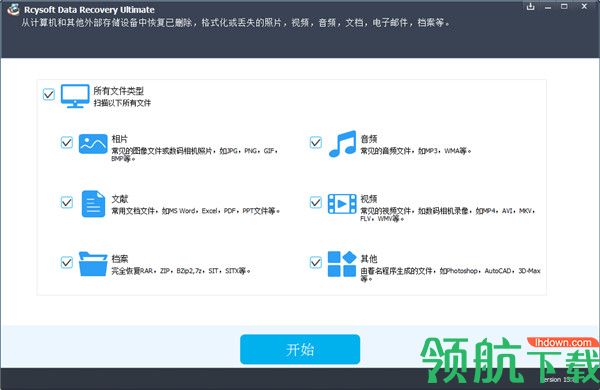
Task: Click the archive description mentioning RAR, ZIP
Action: tap(181, 271)
